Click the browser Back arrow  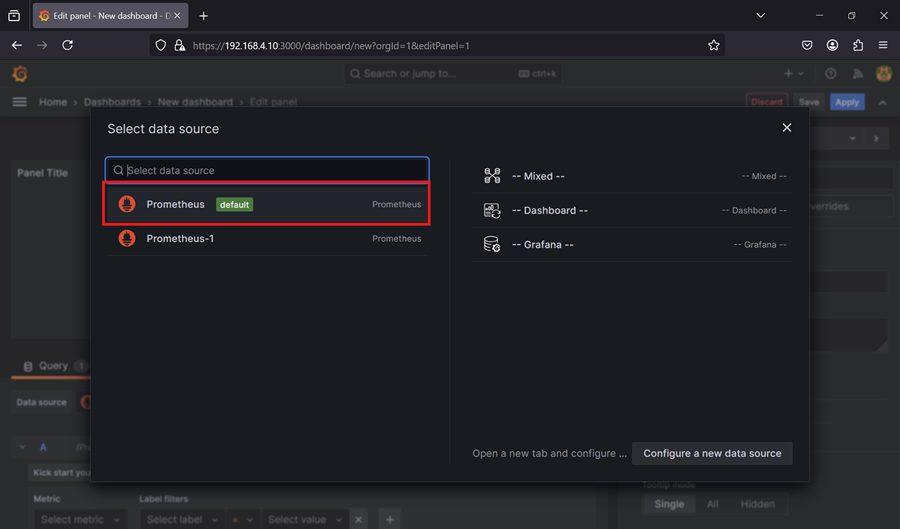17,45
